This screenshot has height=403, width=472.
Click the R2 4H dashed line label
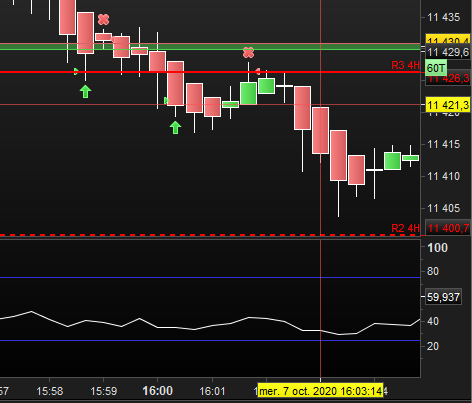405,228
